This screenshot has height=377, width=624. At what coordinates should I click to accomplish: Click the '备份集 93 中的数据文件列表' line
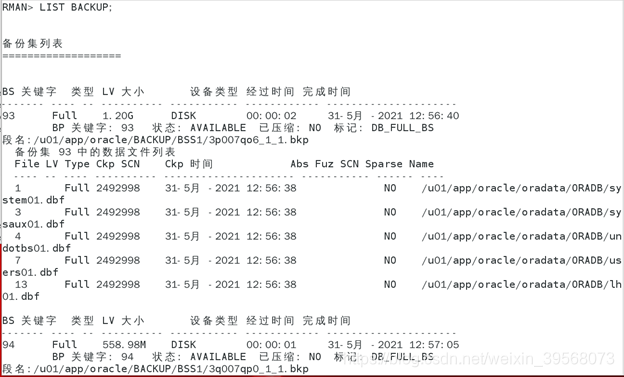point(95,152)
